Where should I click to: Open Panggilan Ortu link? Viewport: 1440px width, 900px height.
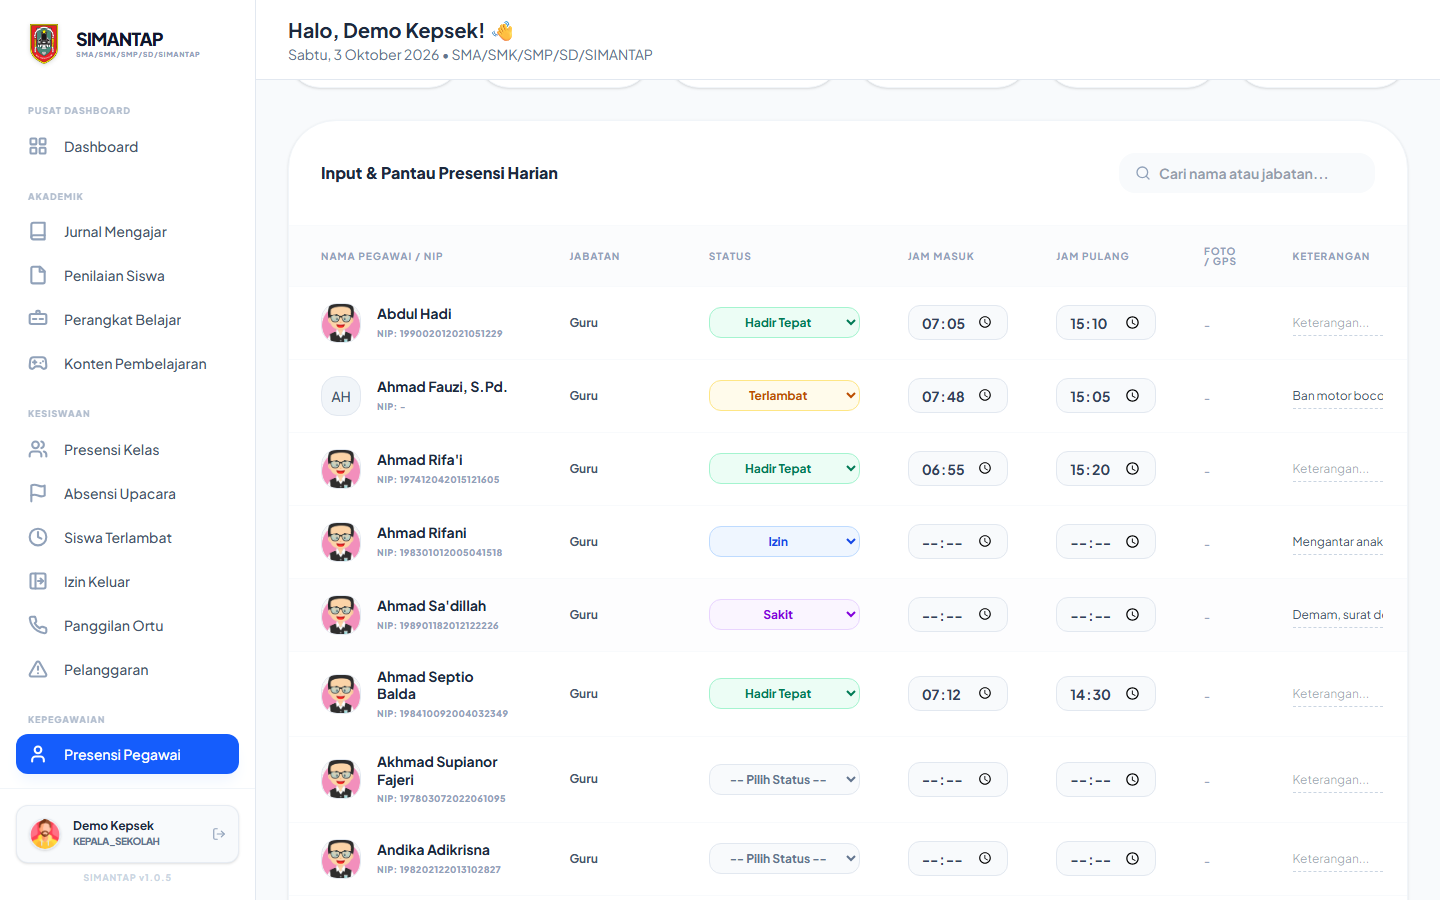(127, 626)
